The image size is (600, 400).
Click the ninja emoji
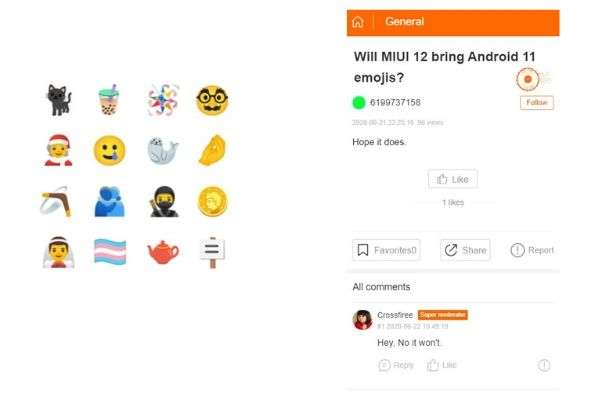[163, 202]
